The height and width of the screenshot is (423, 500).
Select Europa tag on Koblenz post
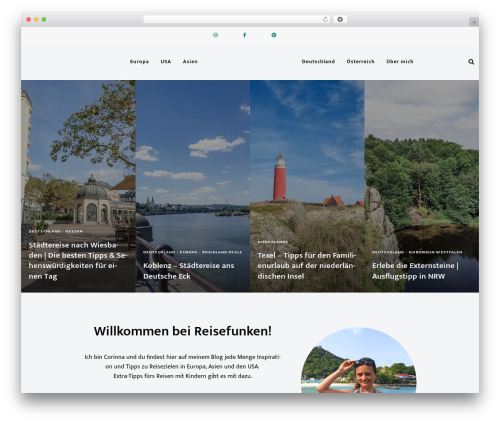[x=188, y=252]
